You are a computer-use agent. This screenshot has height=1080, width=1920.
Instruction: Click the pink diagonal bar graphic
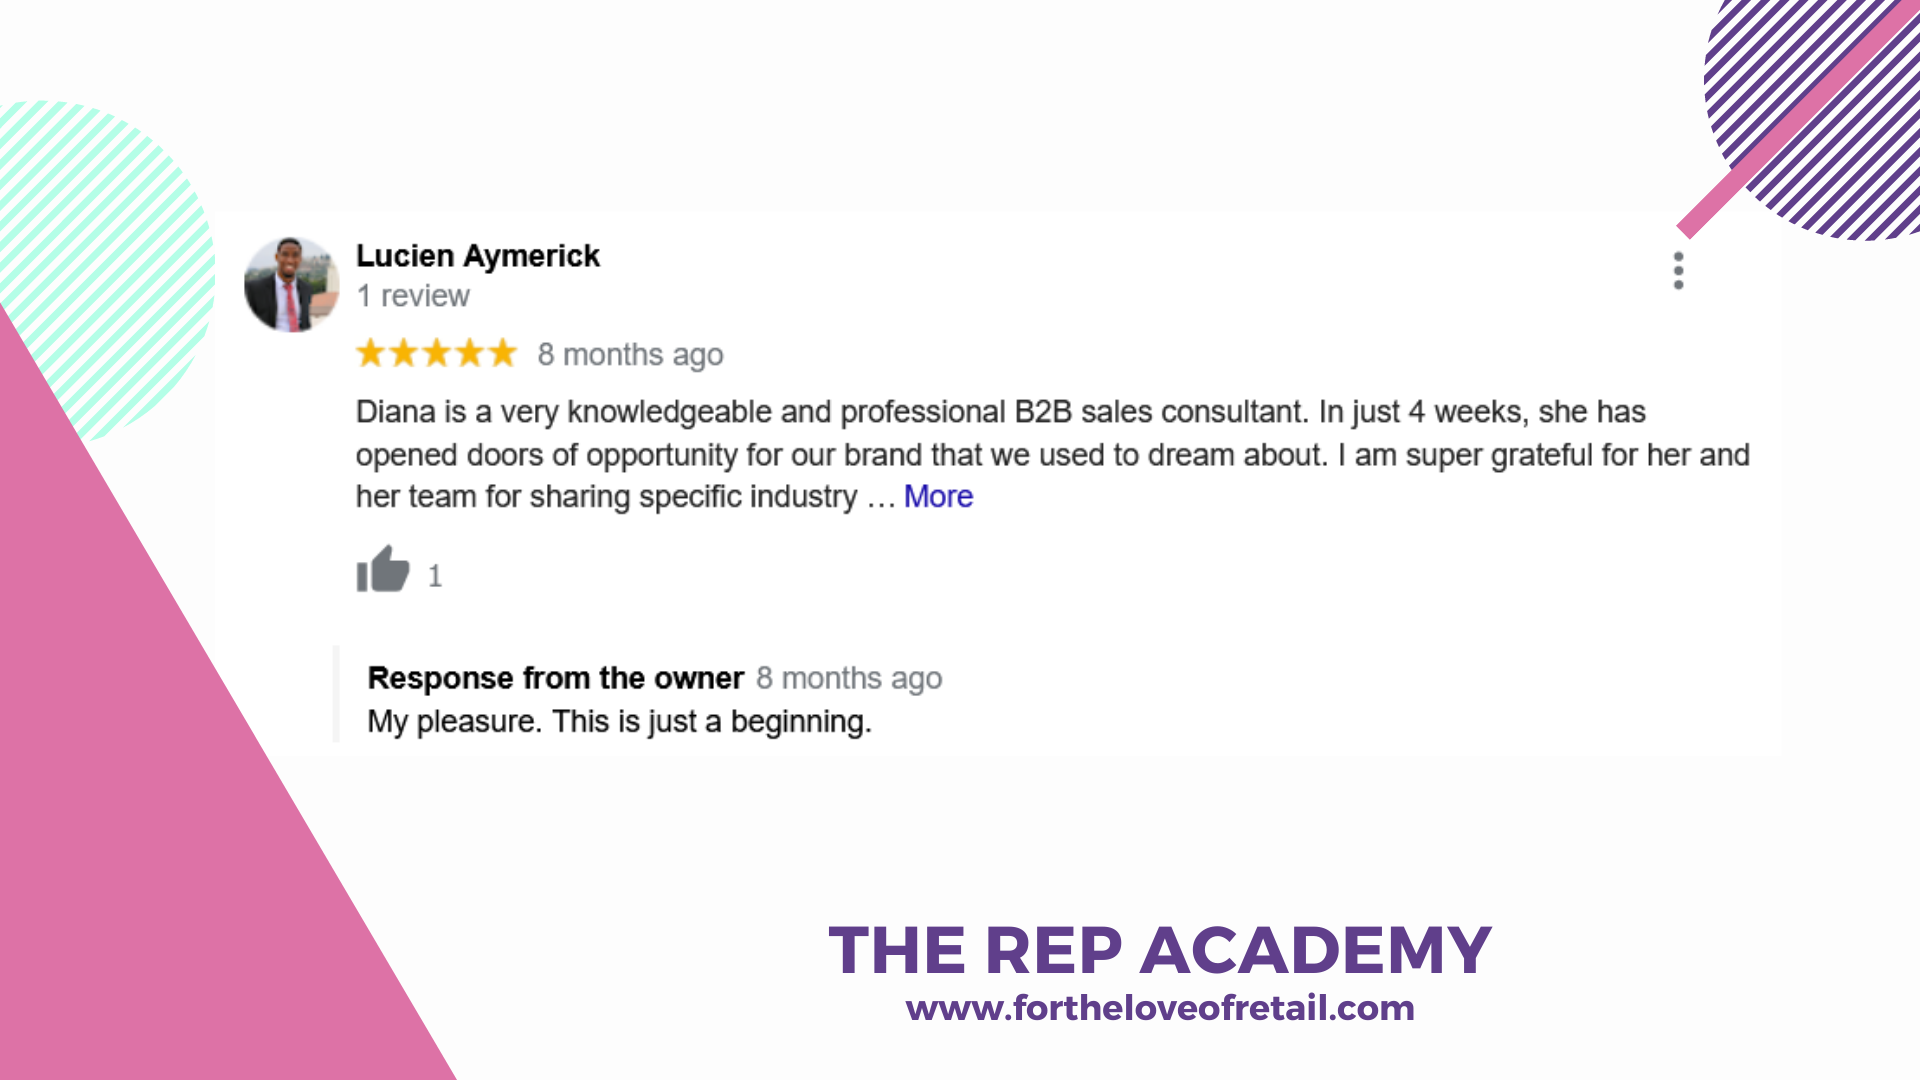click(1795, 122)
